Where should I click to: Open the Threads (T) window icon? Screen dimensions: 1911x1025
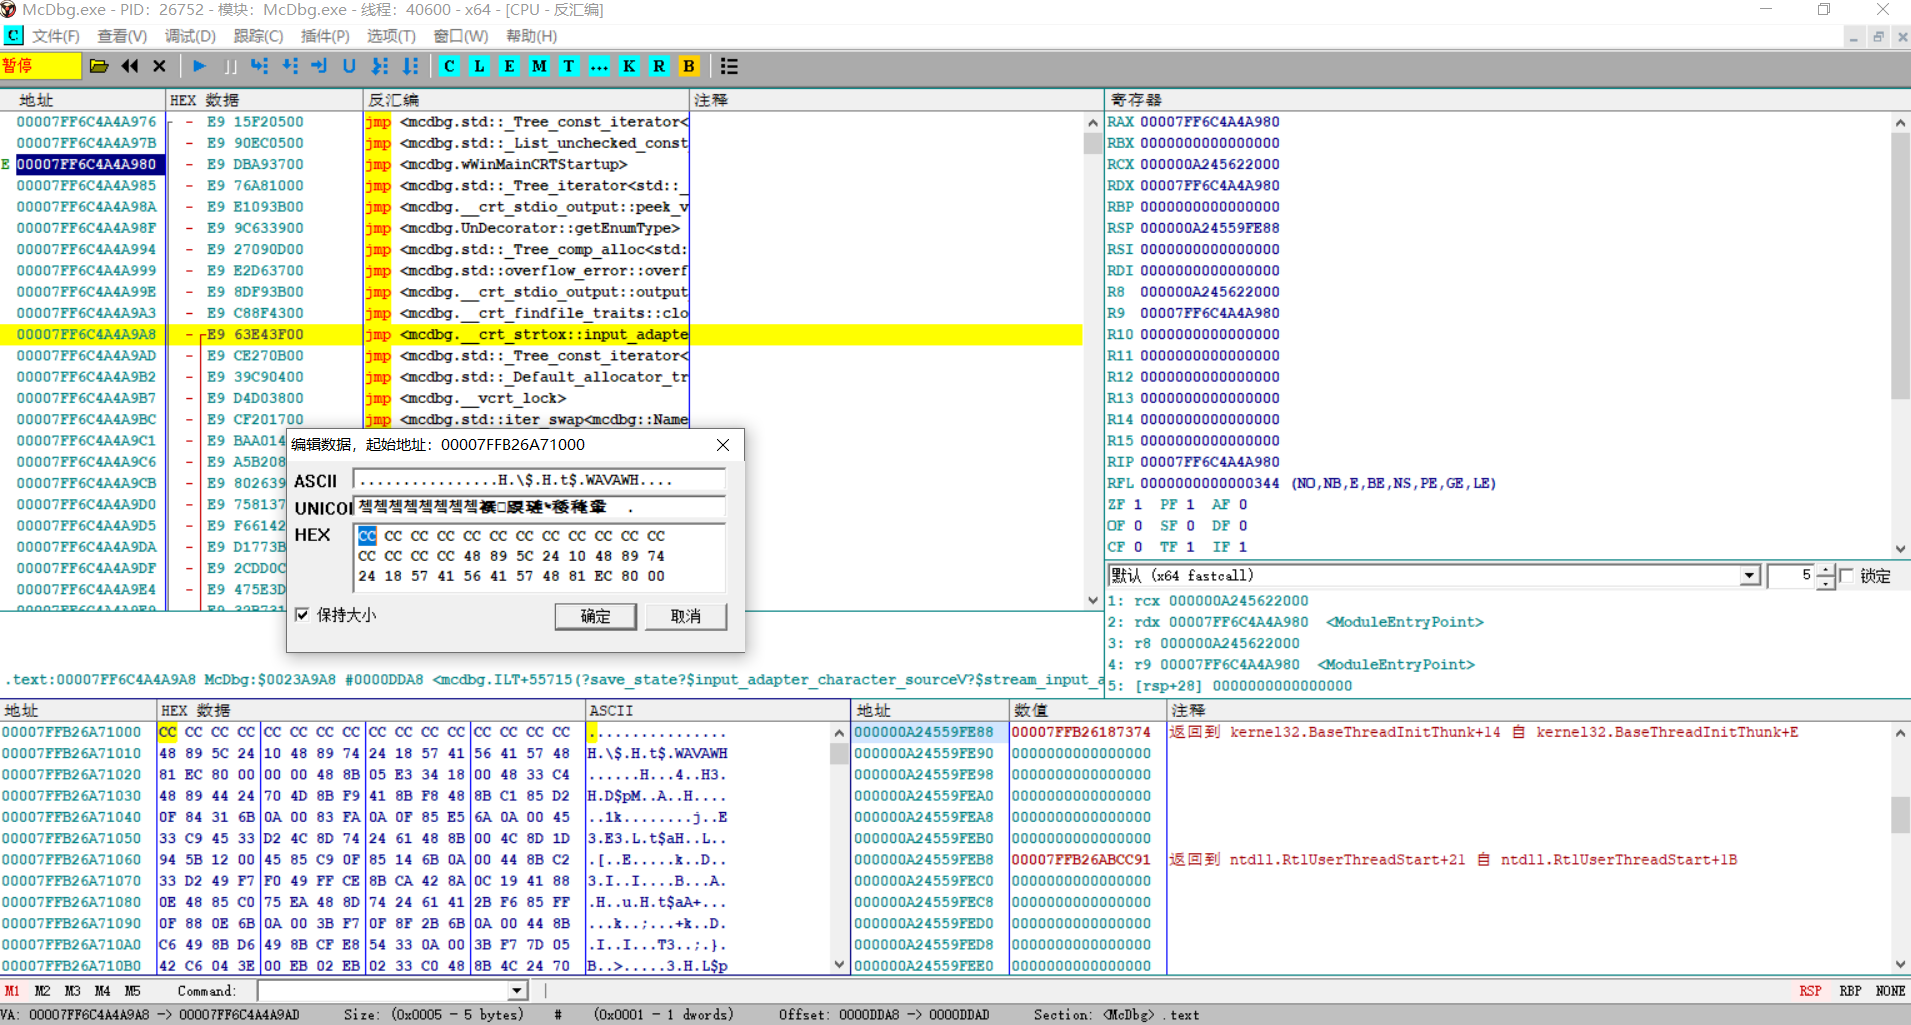(569, 66)
